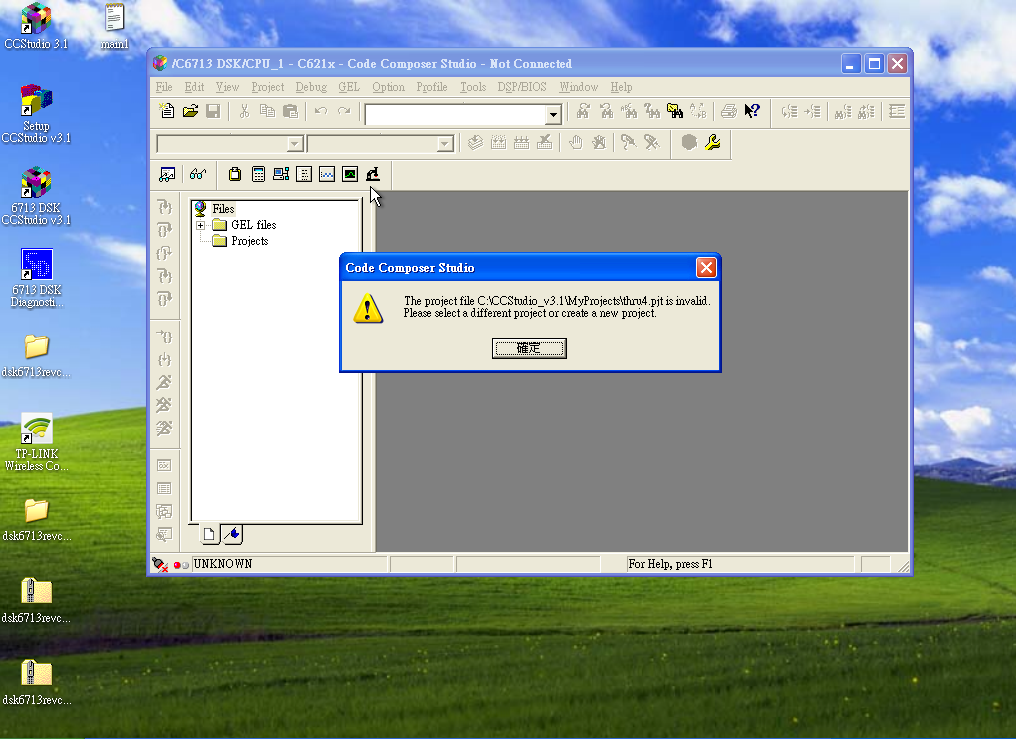Switch to the file view tab below the tree
Screen dimensions: 1016x739
click(209, 534)
